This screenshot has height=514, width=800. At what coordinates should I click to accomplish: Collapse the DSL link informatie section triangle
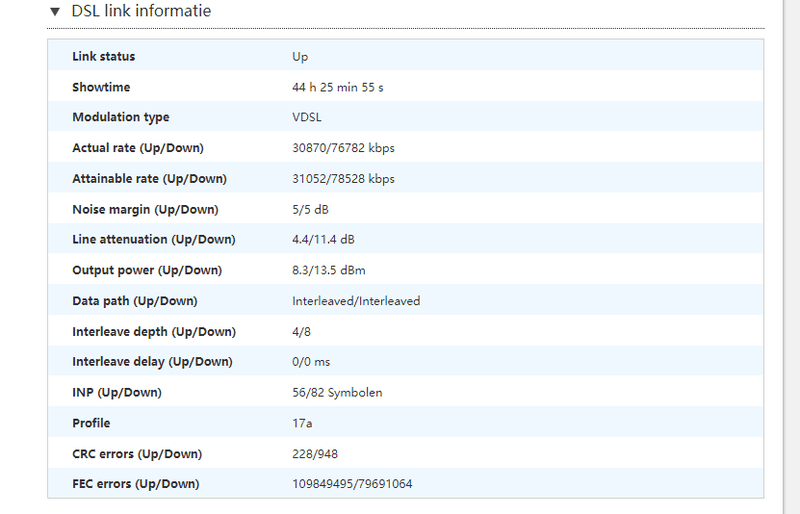click(x=55, y=12)
